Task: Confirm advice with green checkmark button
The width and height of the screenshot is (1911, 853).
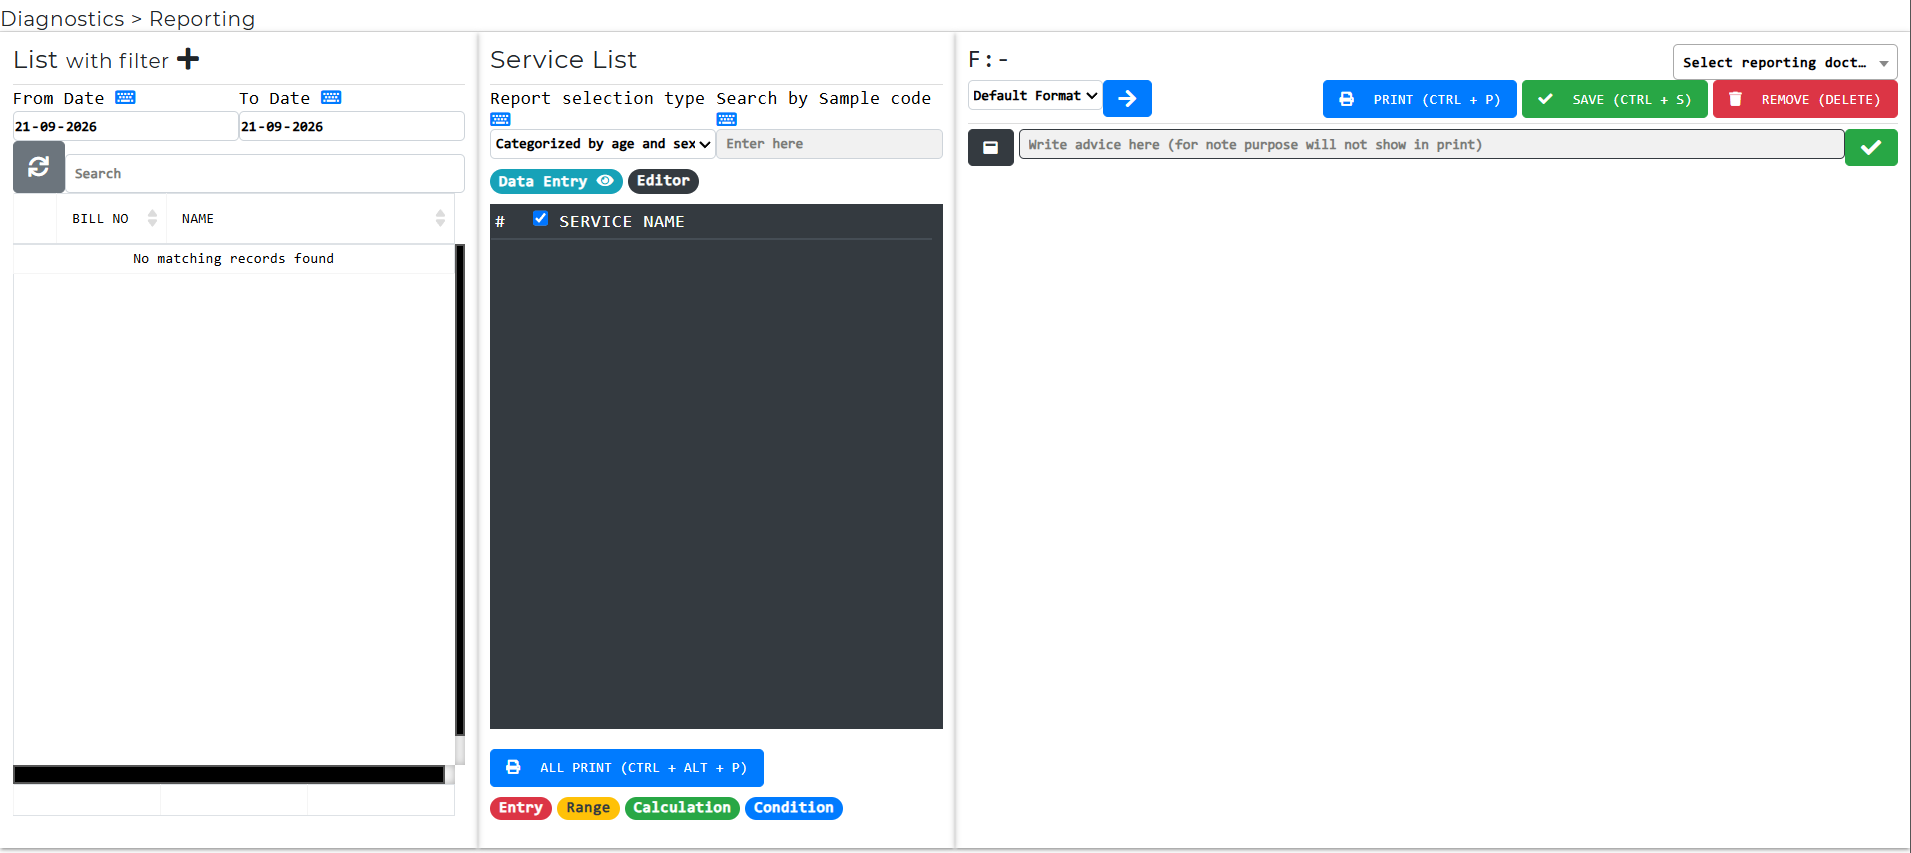Action: [1871, 147]
